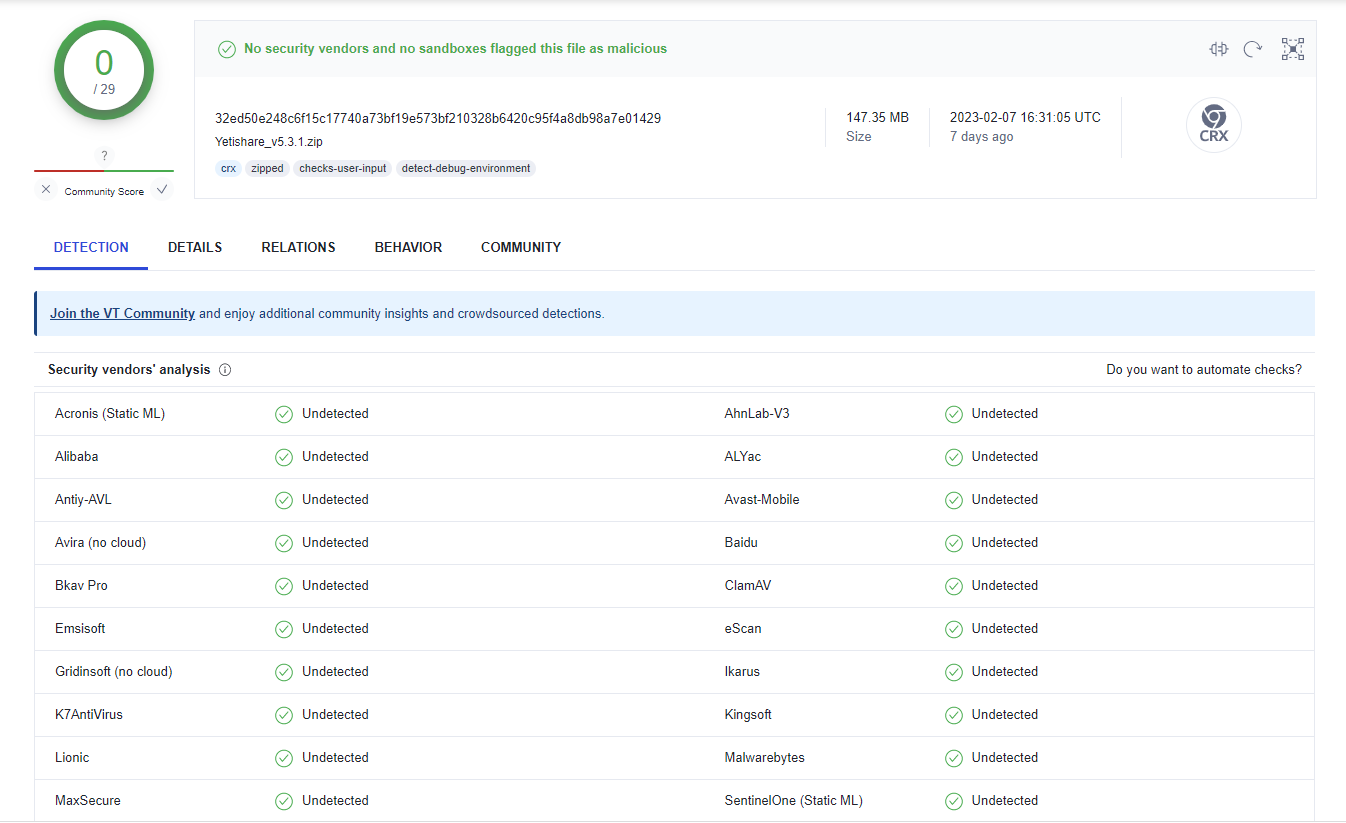
Task: Click Gridinsoft (no cloud) undetected check icon
Action: point(284,672)
